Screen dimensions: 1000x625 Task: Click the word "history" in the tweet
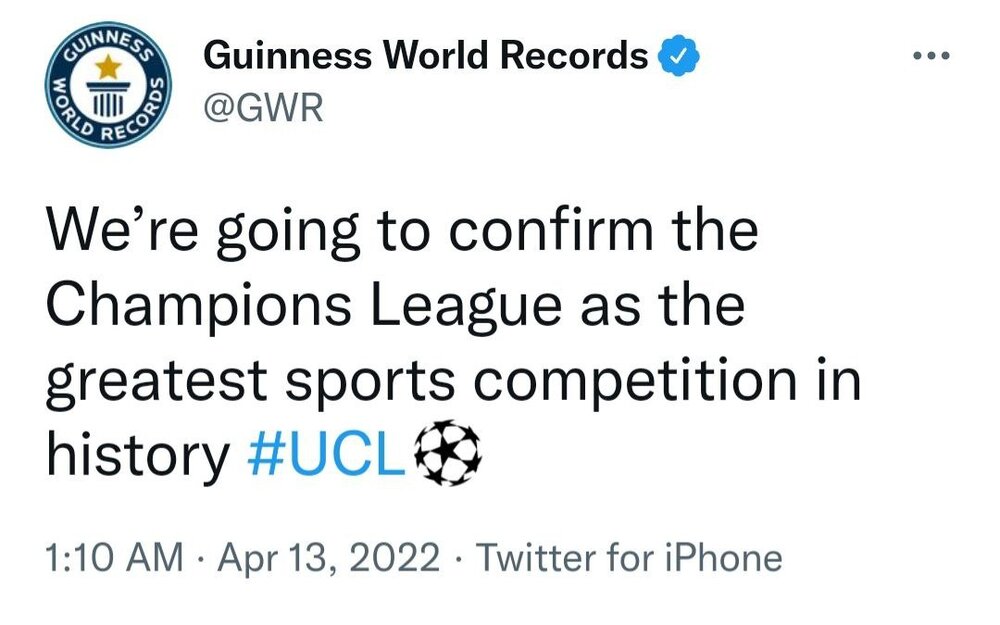tap(138, 455)
